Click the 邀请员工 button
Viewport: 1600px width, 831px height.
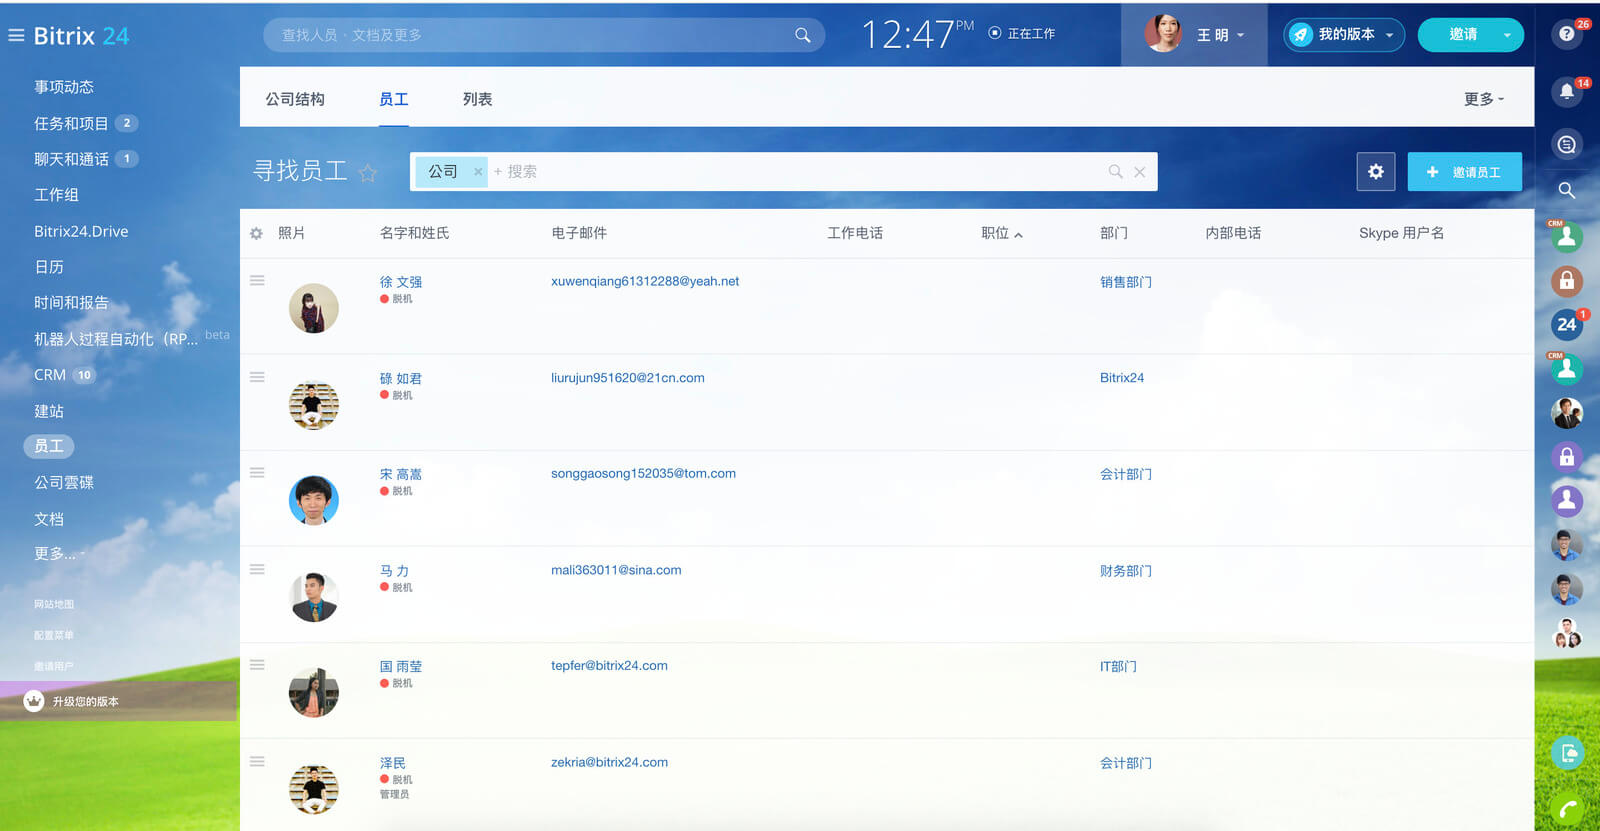tap(1464, 172)
